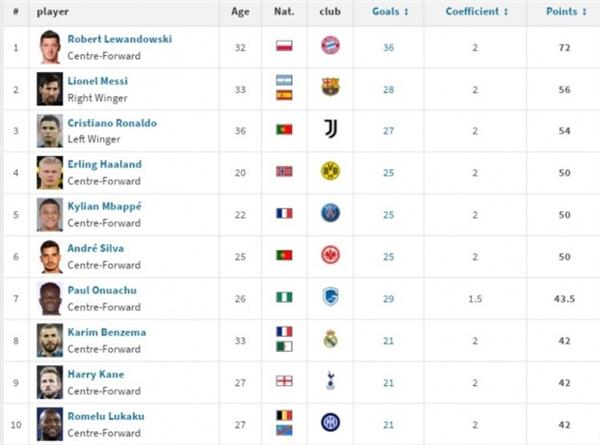Click Cristiano Ronaldo's player photo

49,129
